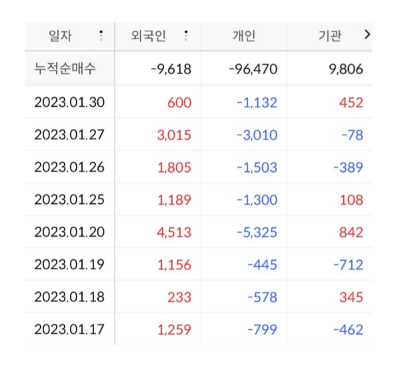Click individual value -1,132

[257, 102]
